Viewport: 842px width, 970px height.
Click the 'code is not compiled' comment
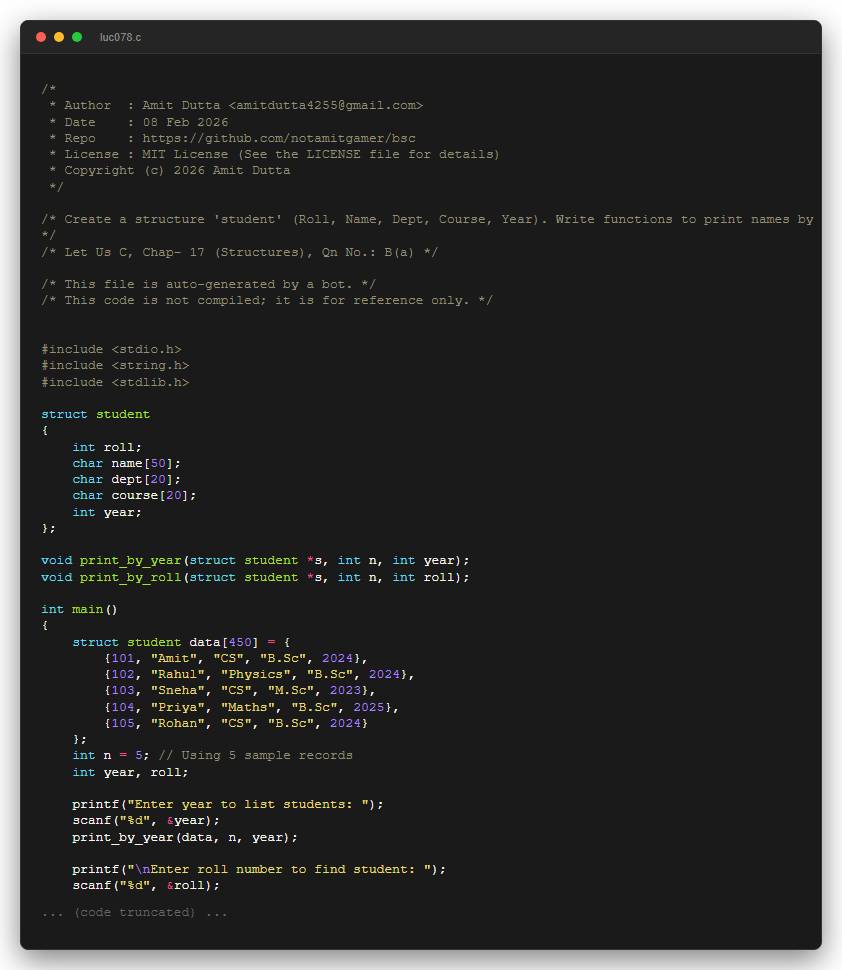267,300
